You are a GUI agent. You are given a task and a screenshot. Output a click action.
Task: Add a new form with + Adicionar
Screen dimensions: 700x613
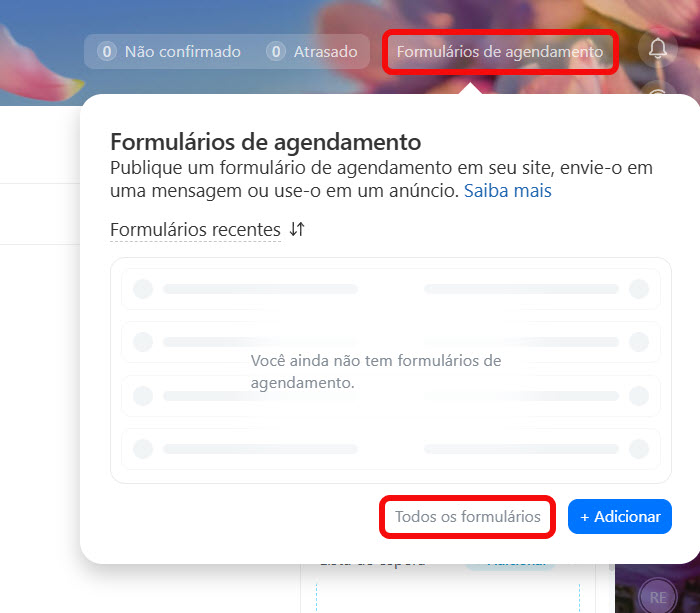pyautogui.click(x=620, y=517)
